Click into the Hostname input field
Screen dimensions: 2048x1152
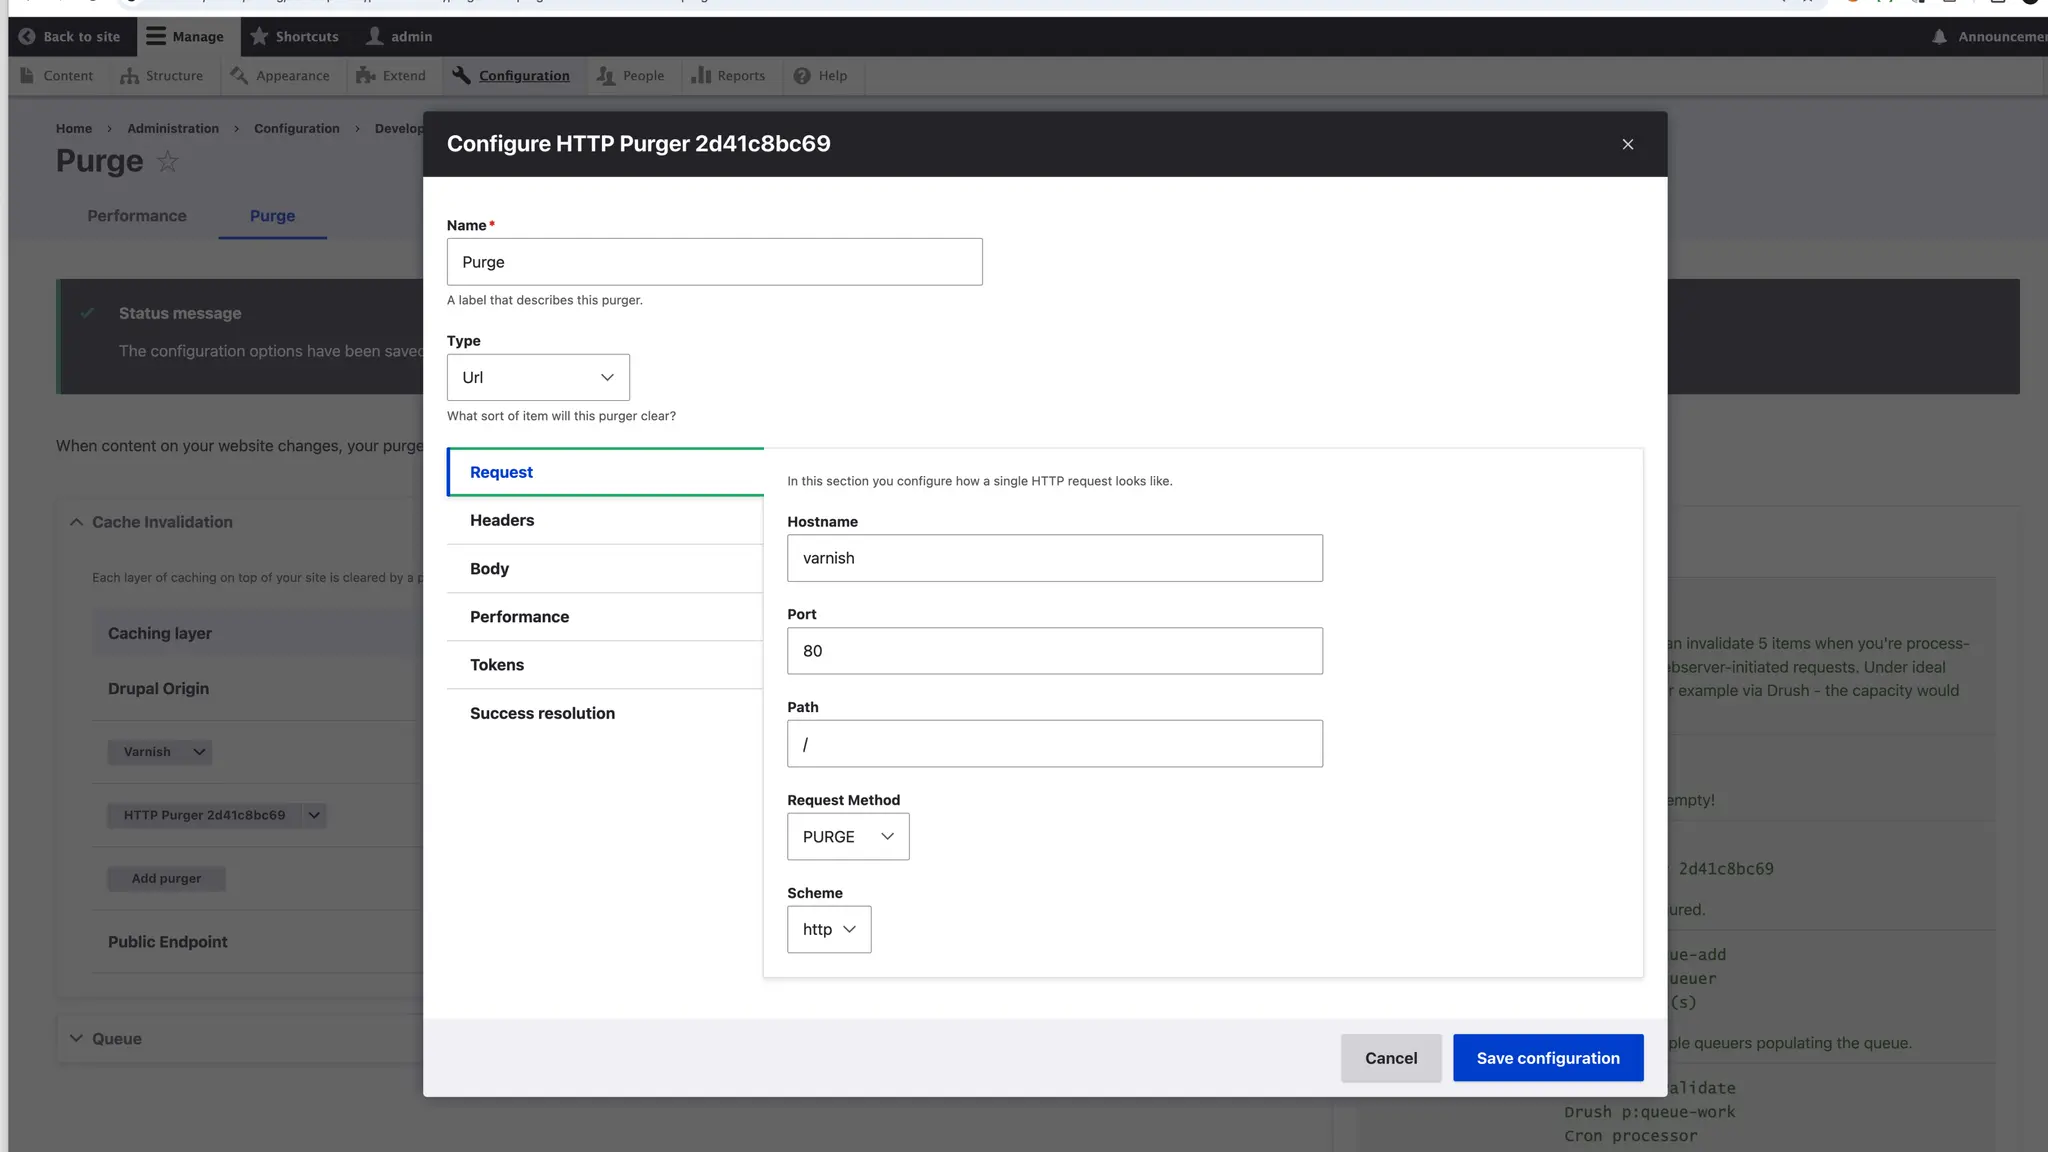[x=1054, y=559]
